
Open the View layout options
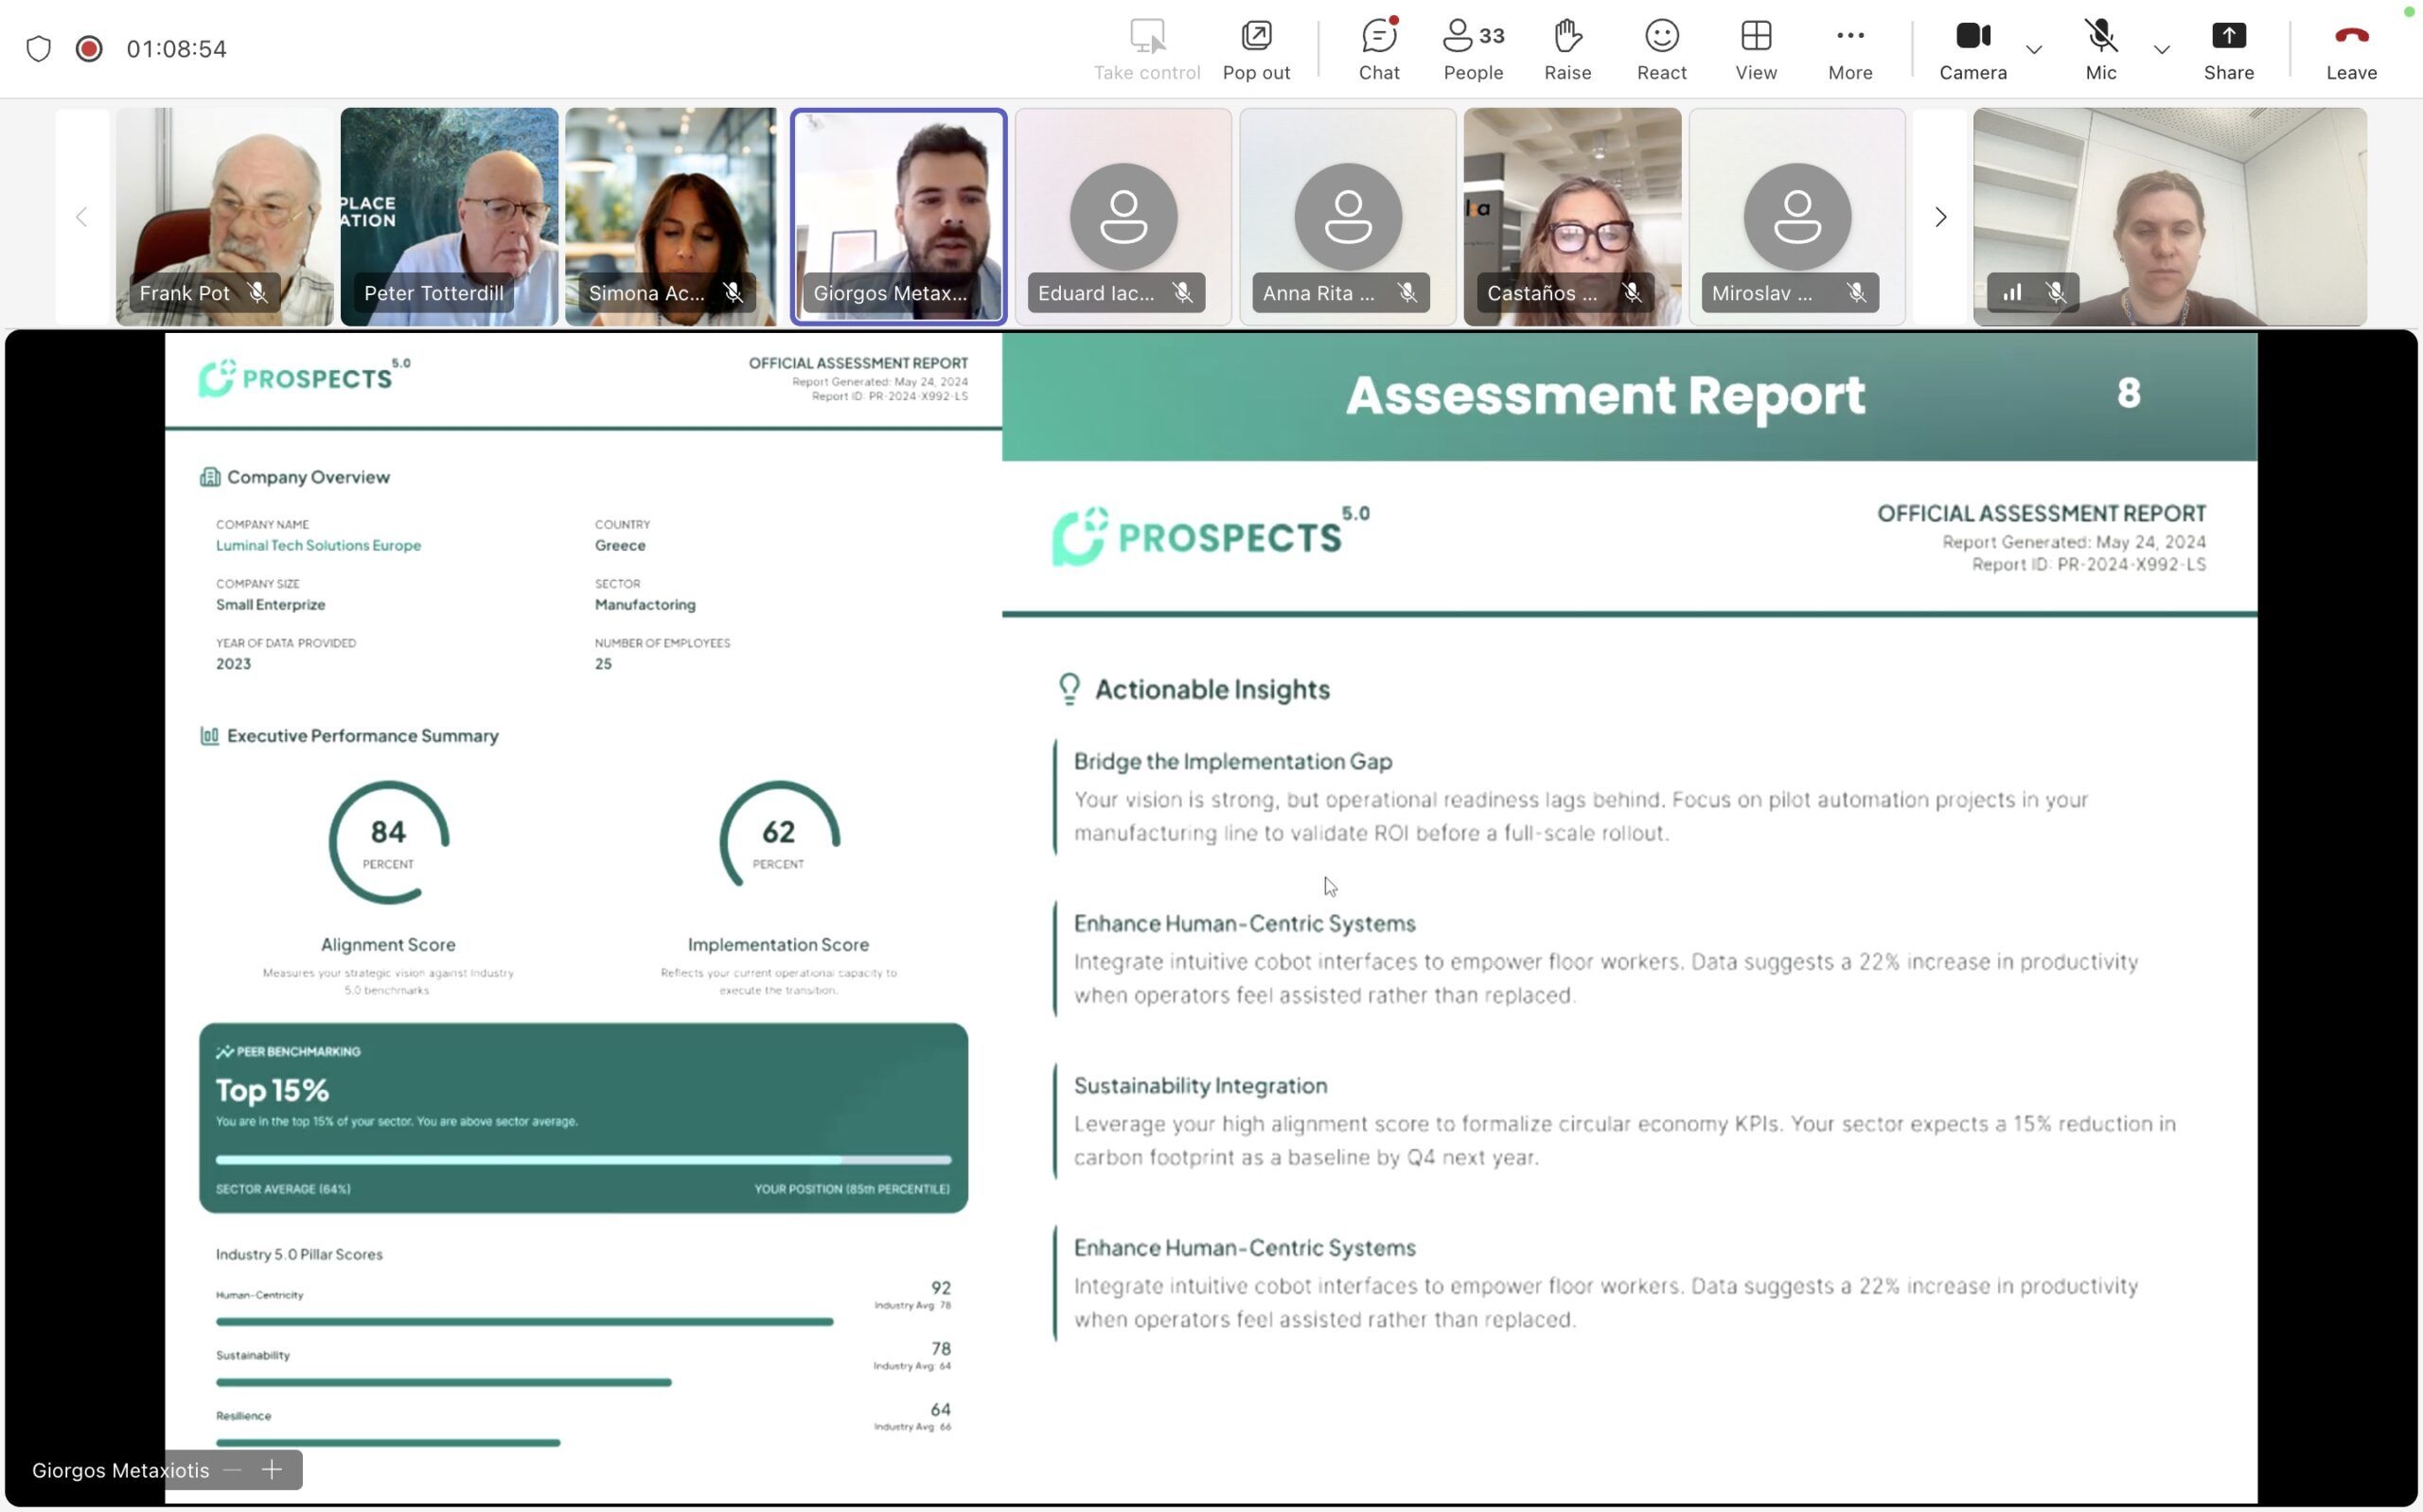pyautogui.click(x=1756, y=49)
